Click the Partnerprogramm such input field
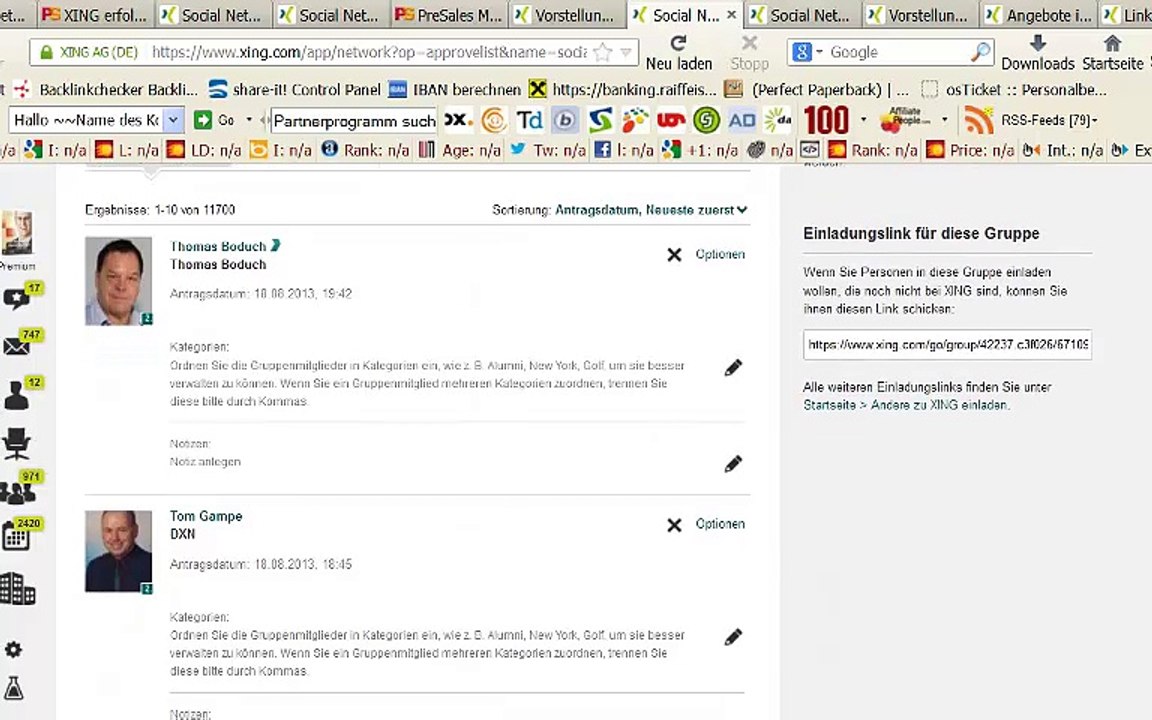1152x720 pixels. [x=354, y=120]
